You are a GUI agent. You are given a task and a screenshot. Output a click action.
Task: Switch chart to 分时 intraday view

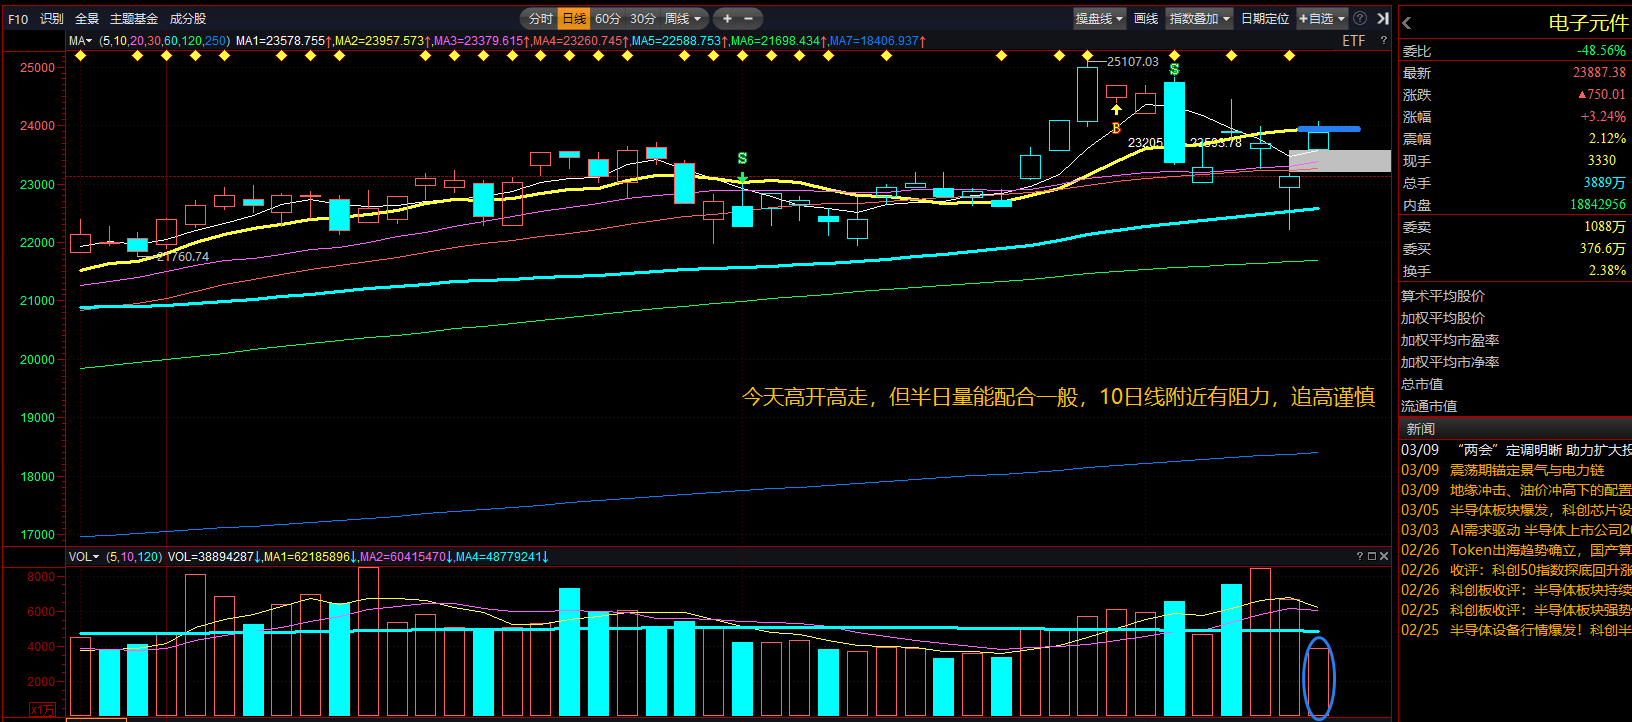click(540, 18)
